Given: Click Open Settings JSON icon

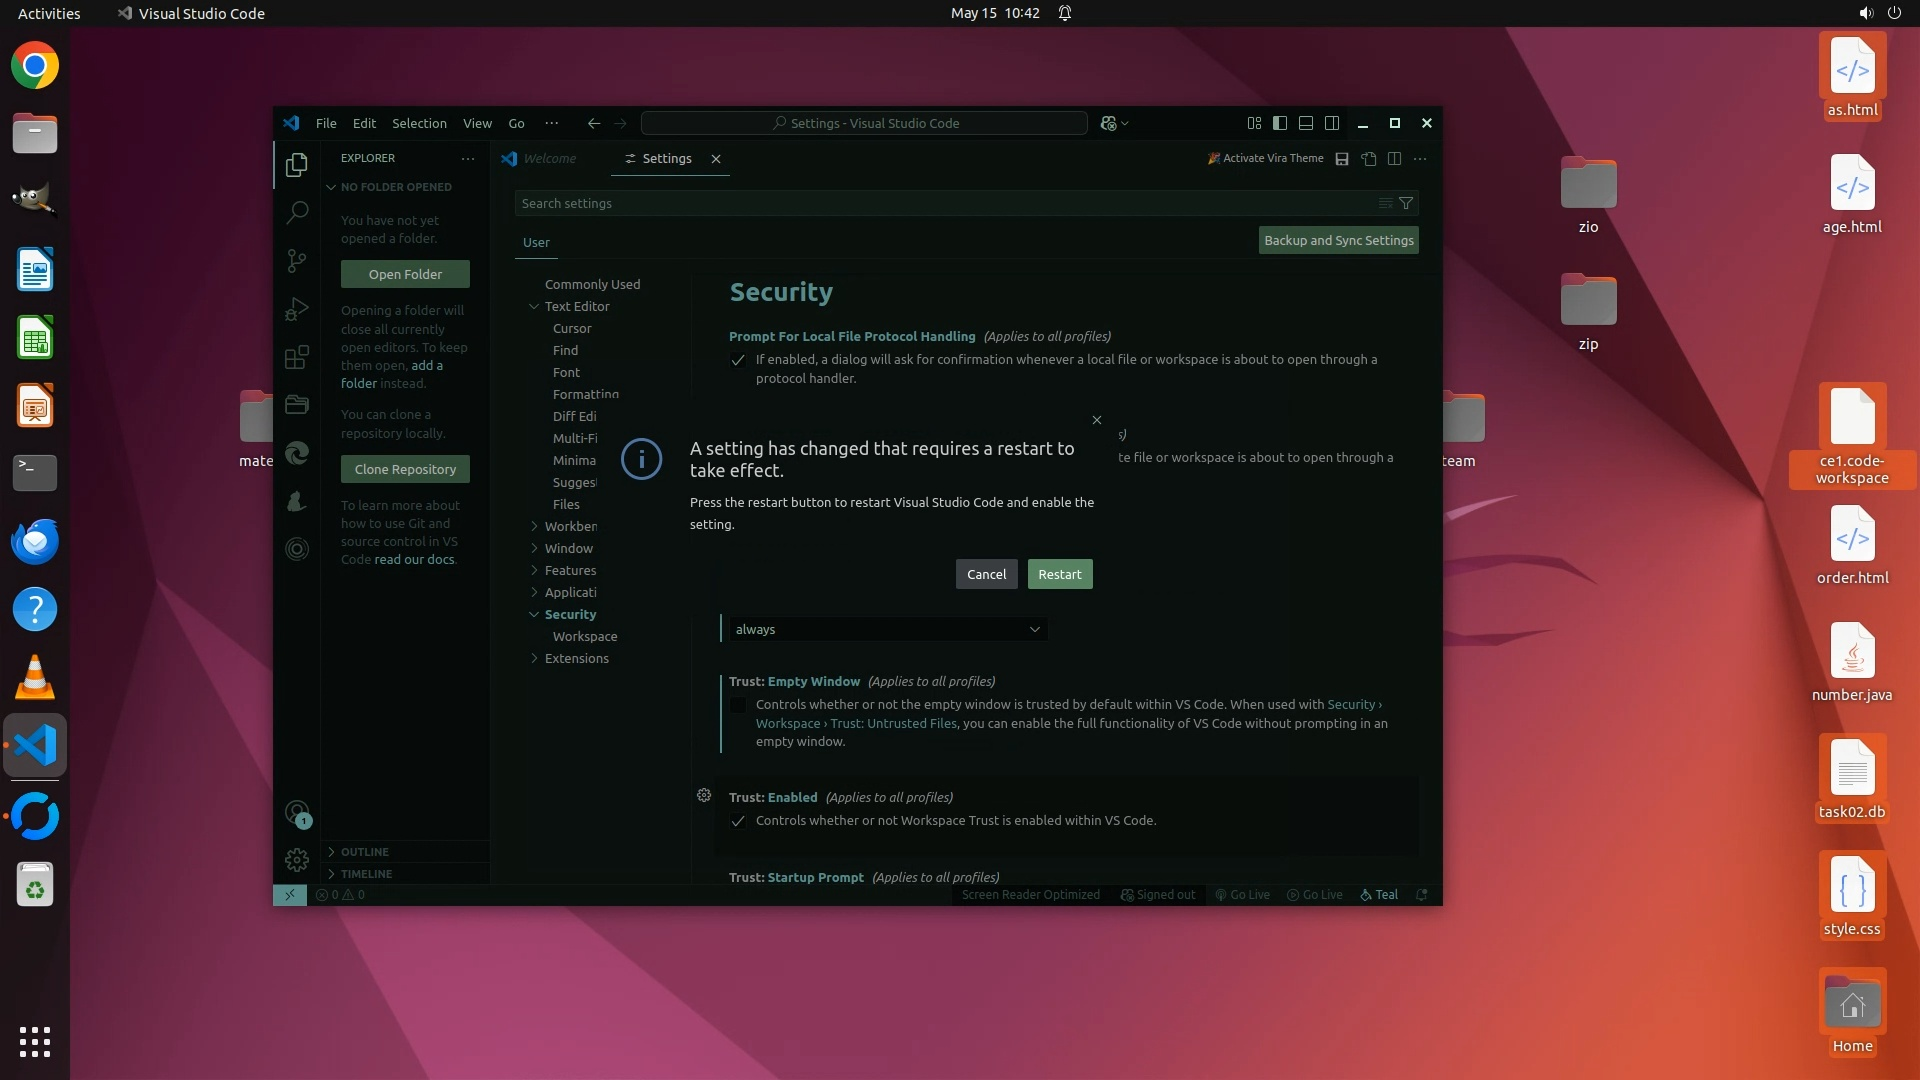Looking at the screenshot, I should pyautogui.click(x=1369, y=159).
